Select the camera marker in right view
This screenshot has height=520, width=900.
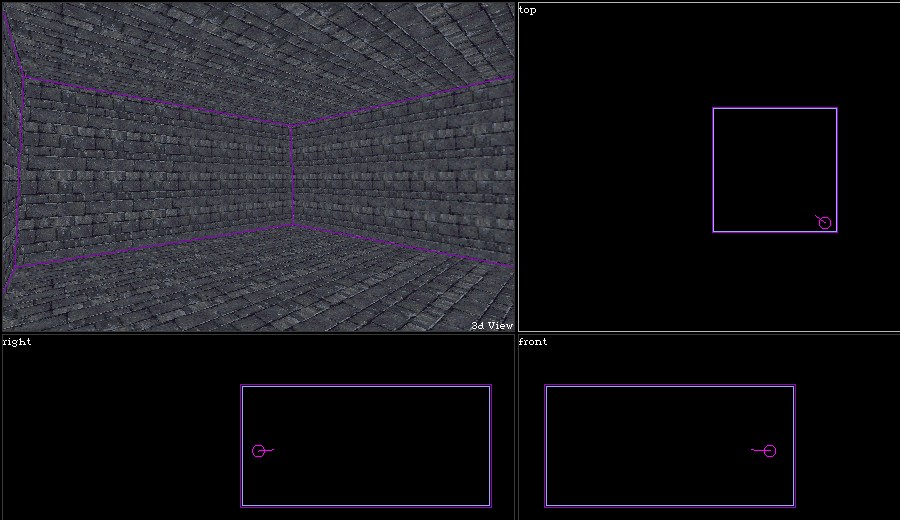pyautogui.click(x=259, y=451)
